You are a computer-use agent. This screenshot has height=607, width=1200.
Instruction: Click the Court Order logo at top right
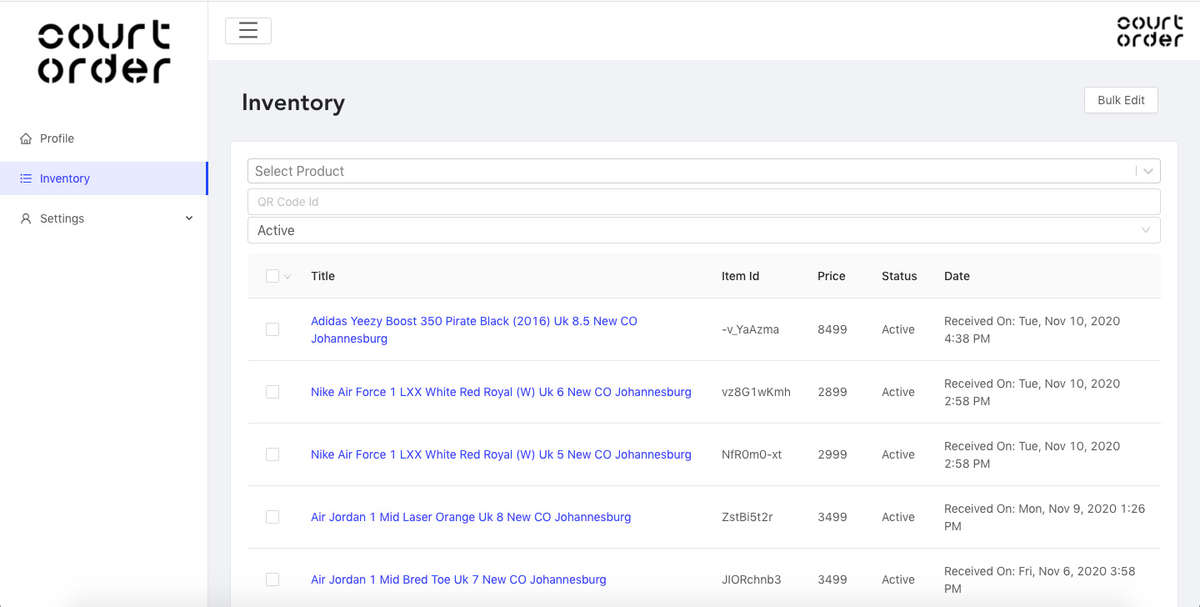[x=1150, y=30]
